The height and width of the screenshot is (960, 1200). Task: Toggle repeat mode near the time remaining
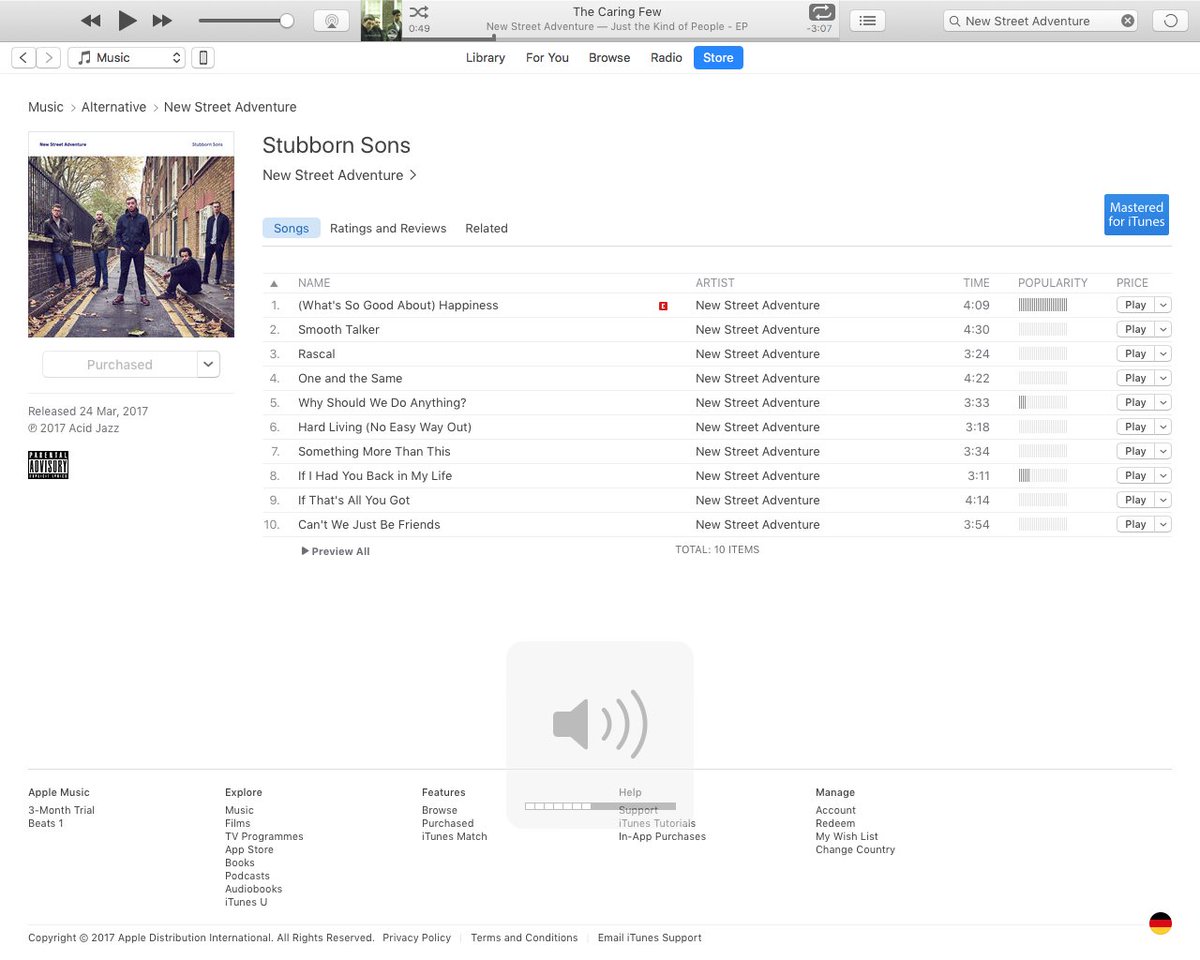point(821,14)
